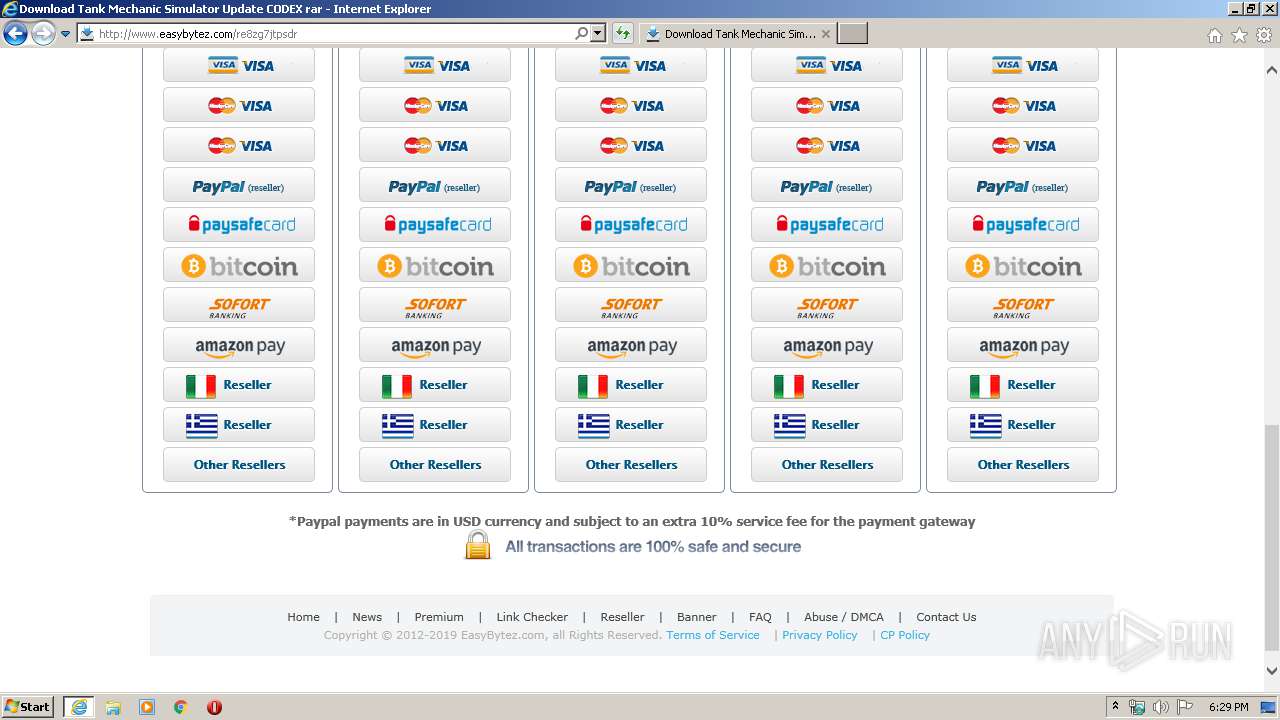Screen dimensions: 1280x720
Task: Choose PayPal reseller in the fourth column
Action: pos(827,185)
